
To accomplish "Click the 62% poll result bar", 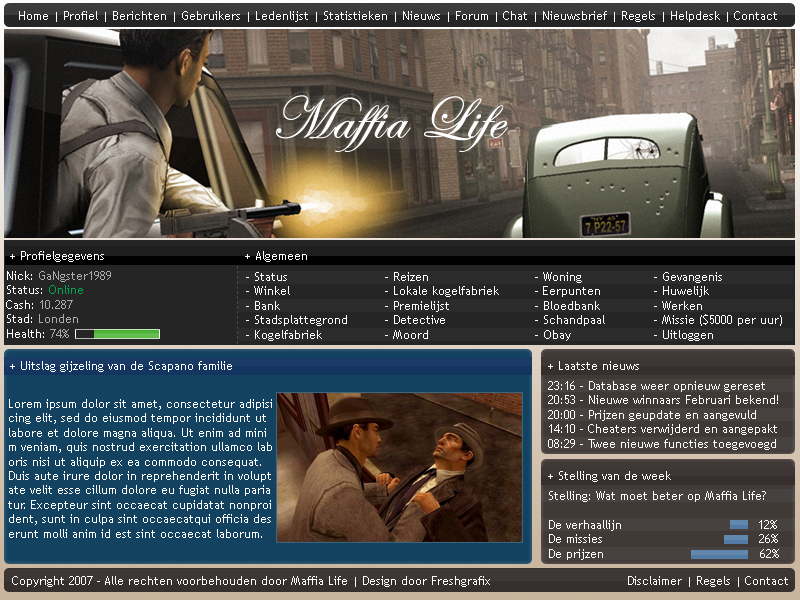I will click(x=719, y=554).
